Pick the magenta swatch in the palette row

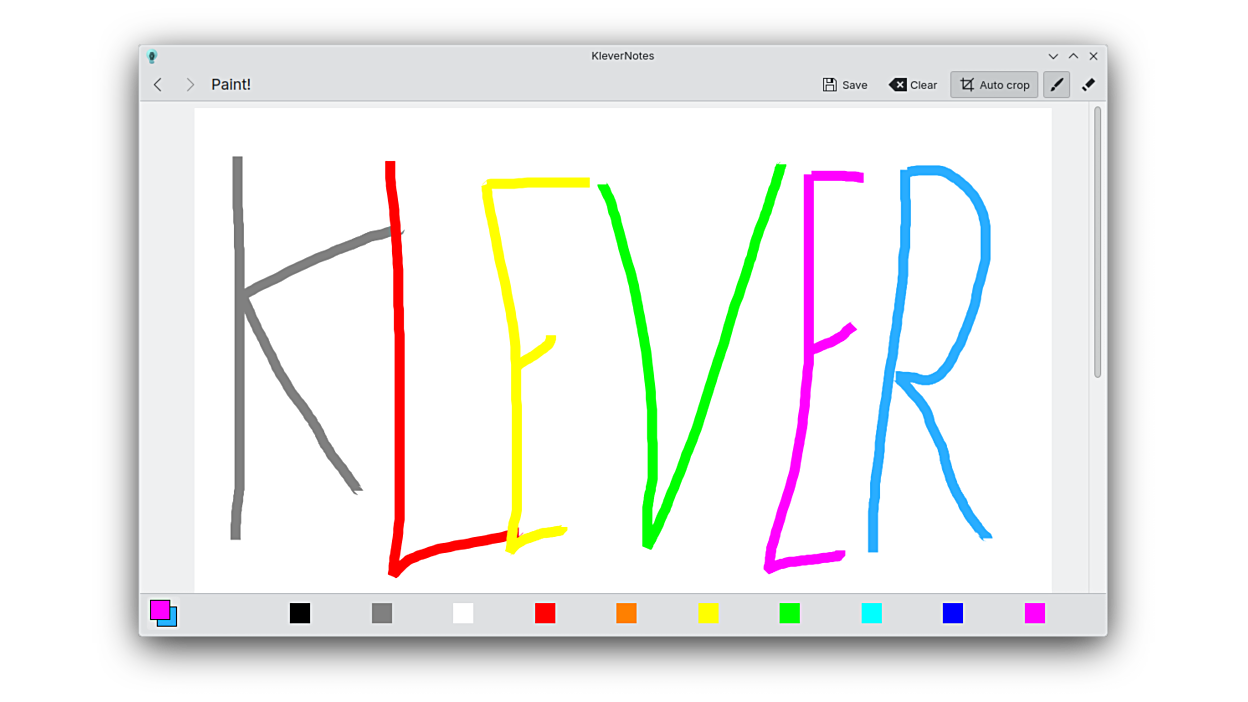click(x=1035, y=613)
